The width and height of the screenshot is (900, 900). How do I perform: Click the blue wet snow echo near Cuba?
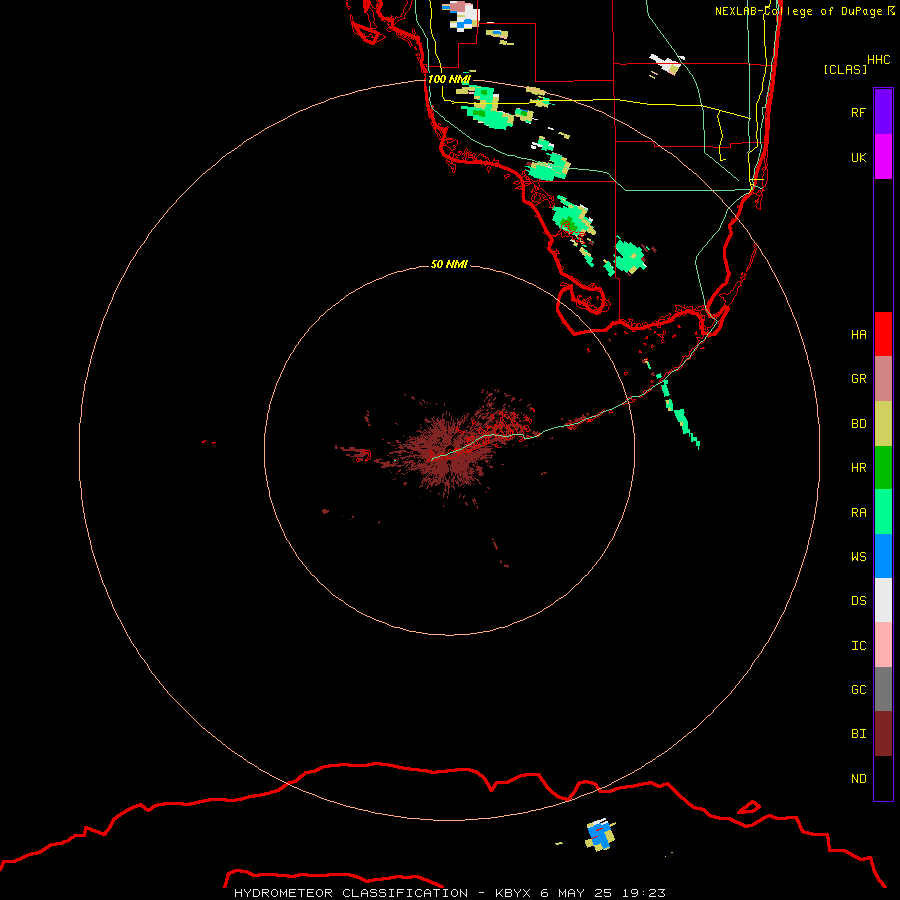600,835
